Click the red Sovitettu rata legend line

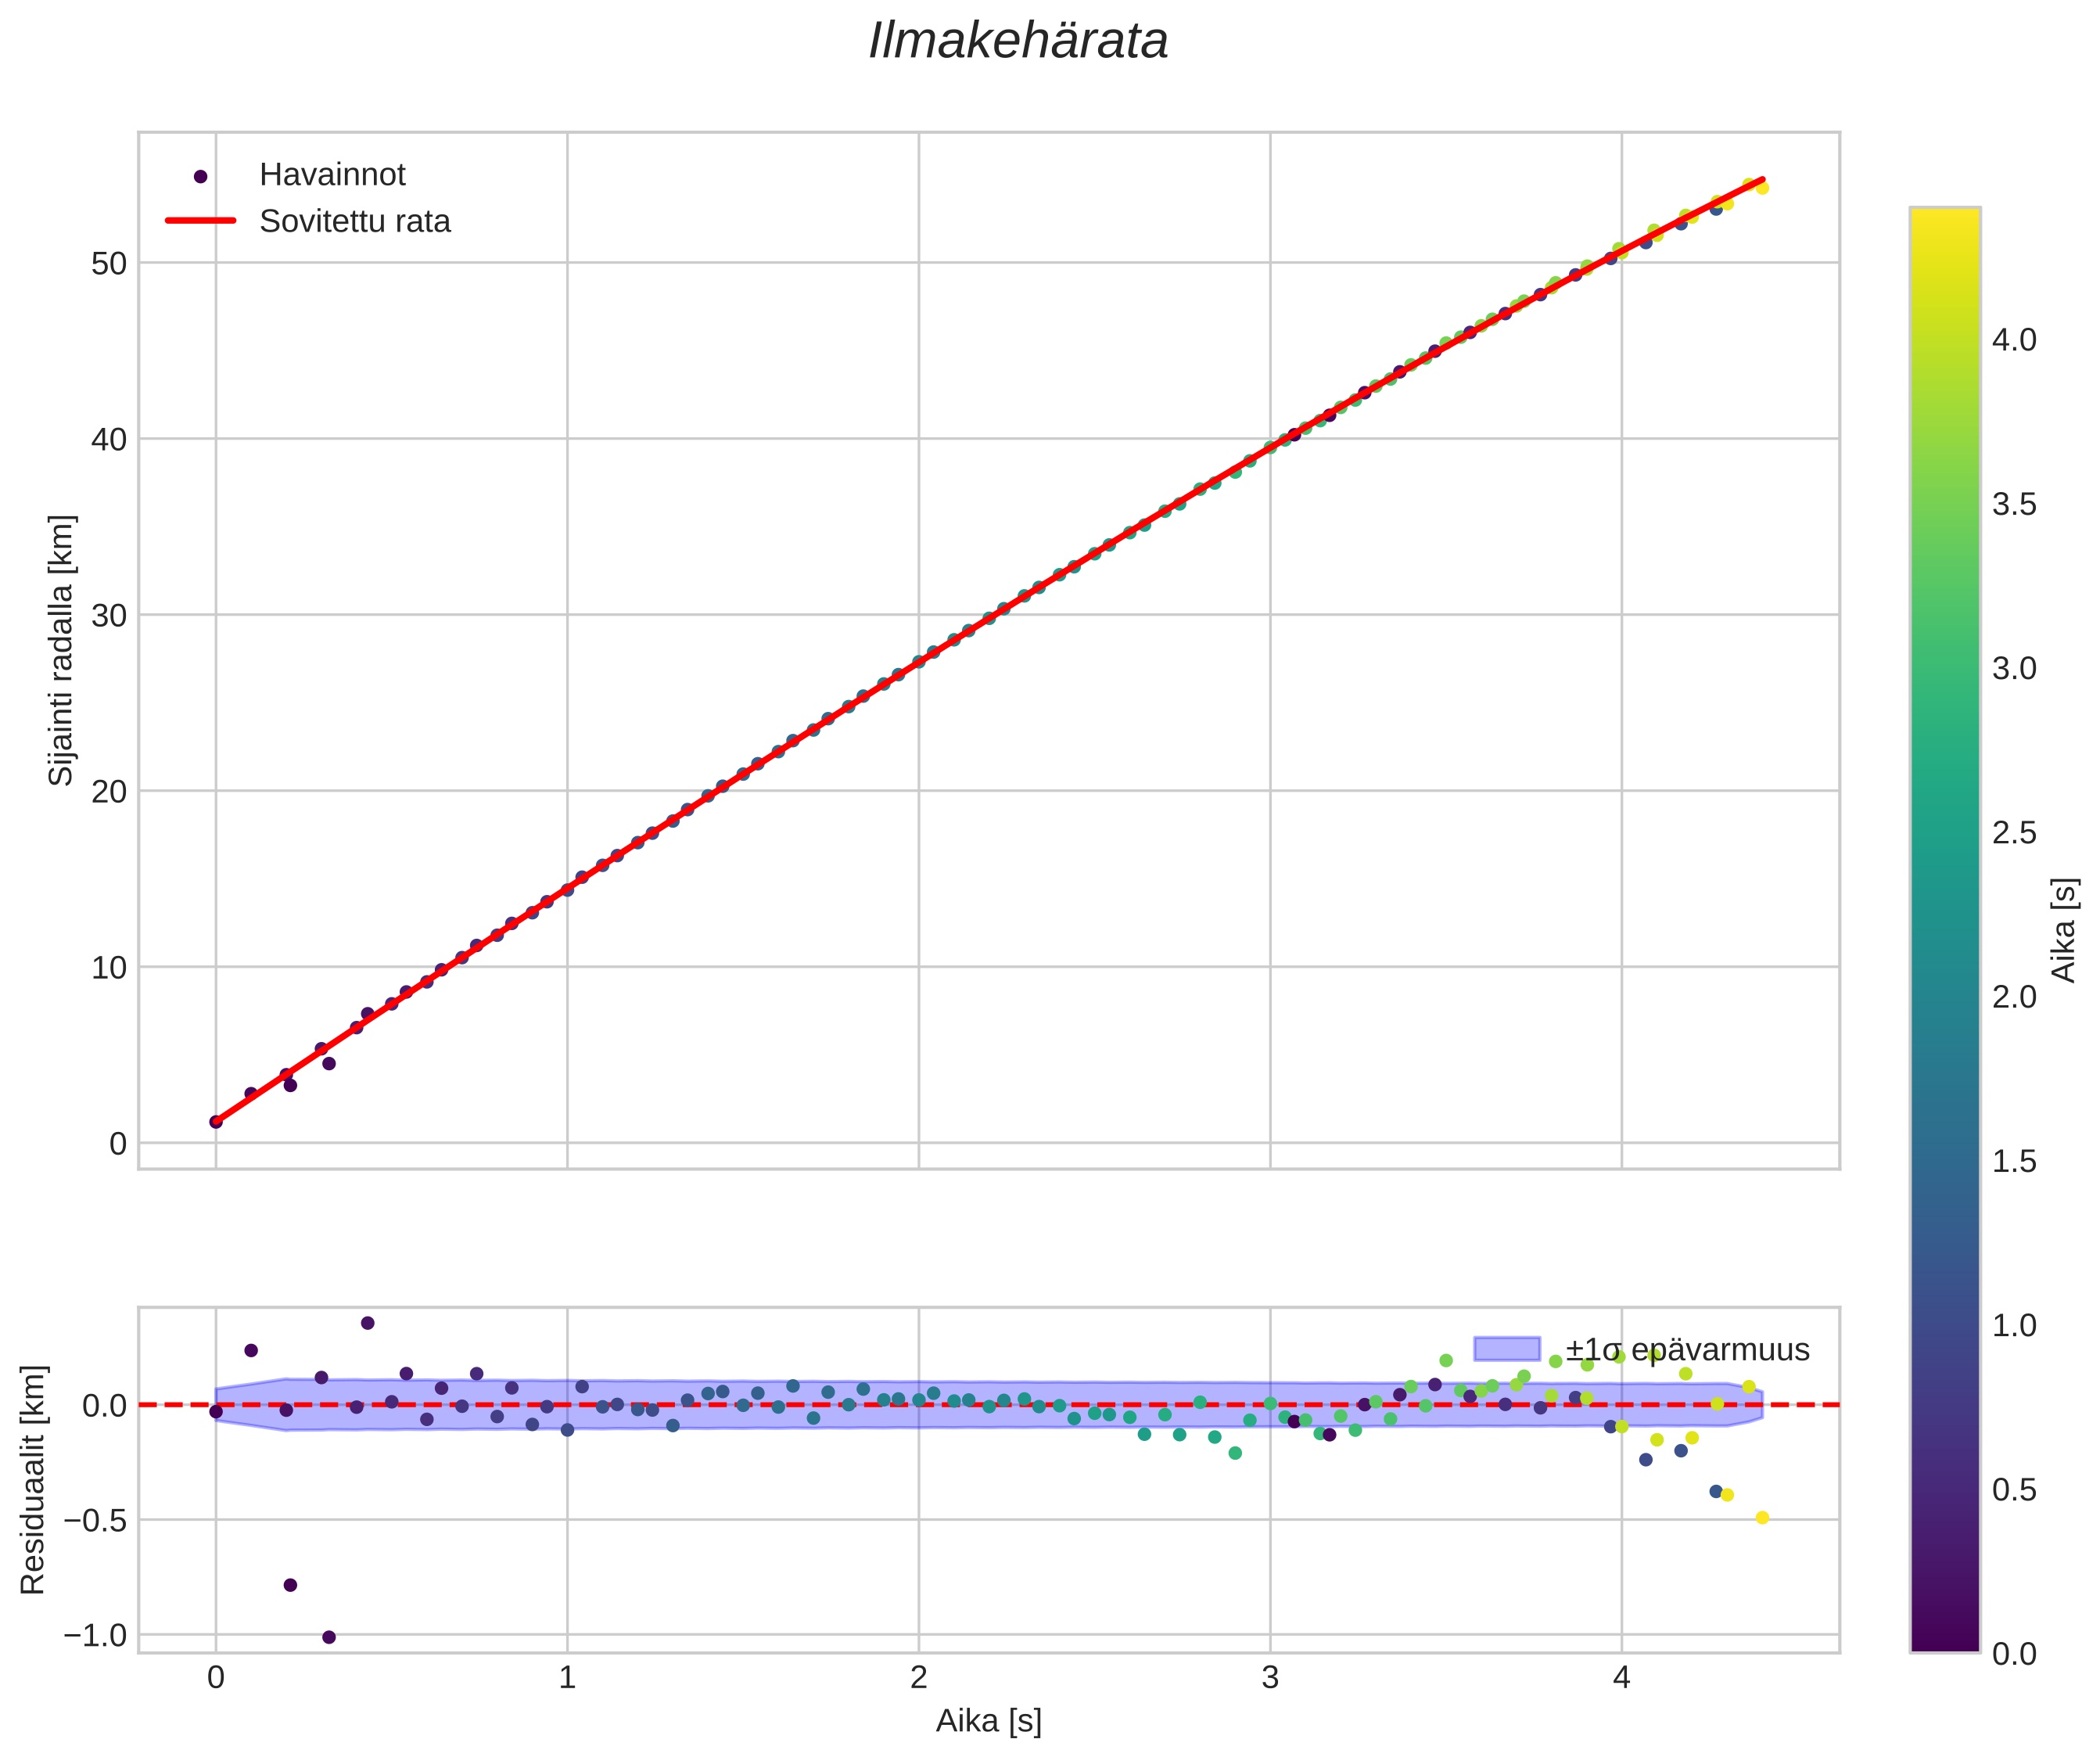(x=200, y=221)
